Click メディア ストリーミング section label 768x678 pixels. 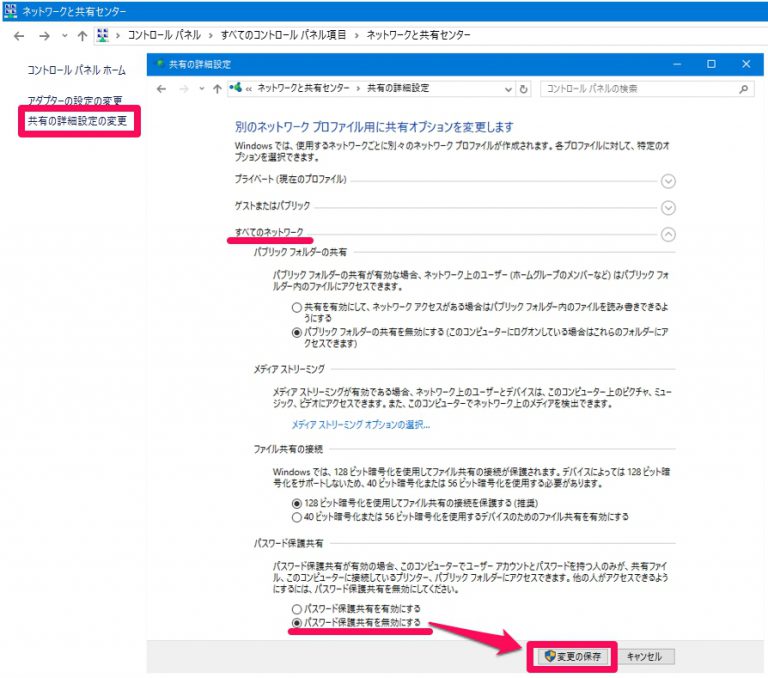[x=289, y=369]
